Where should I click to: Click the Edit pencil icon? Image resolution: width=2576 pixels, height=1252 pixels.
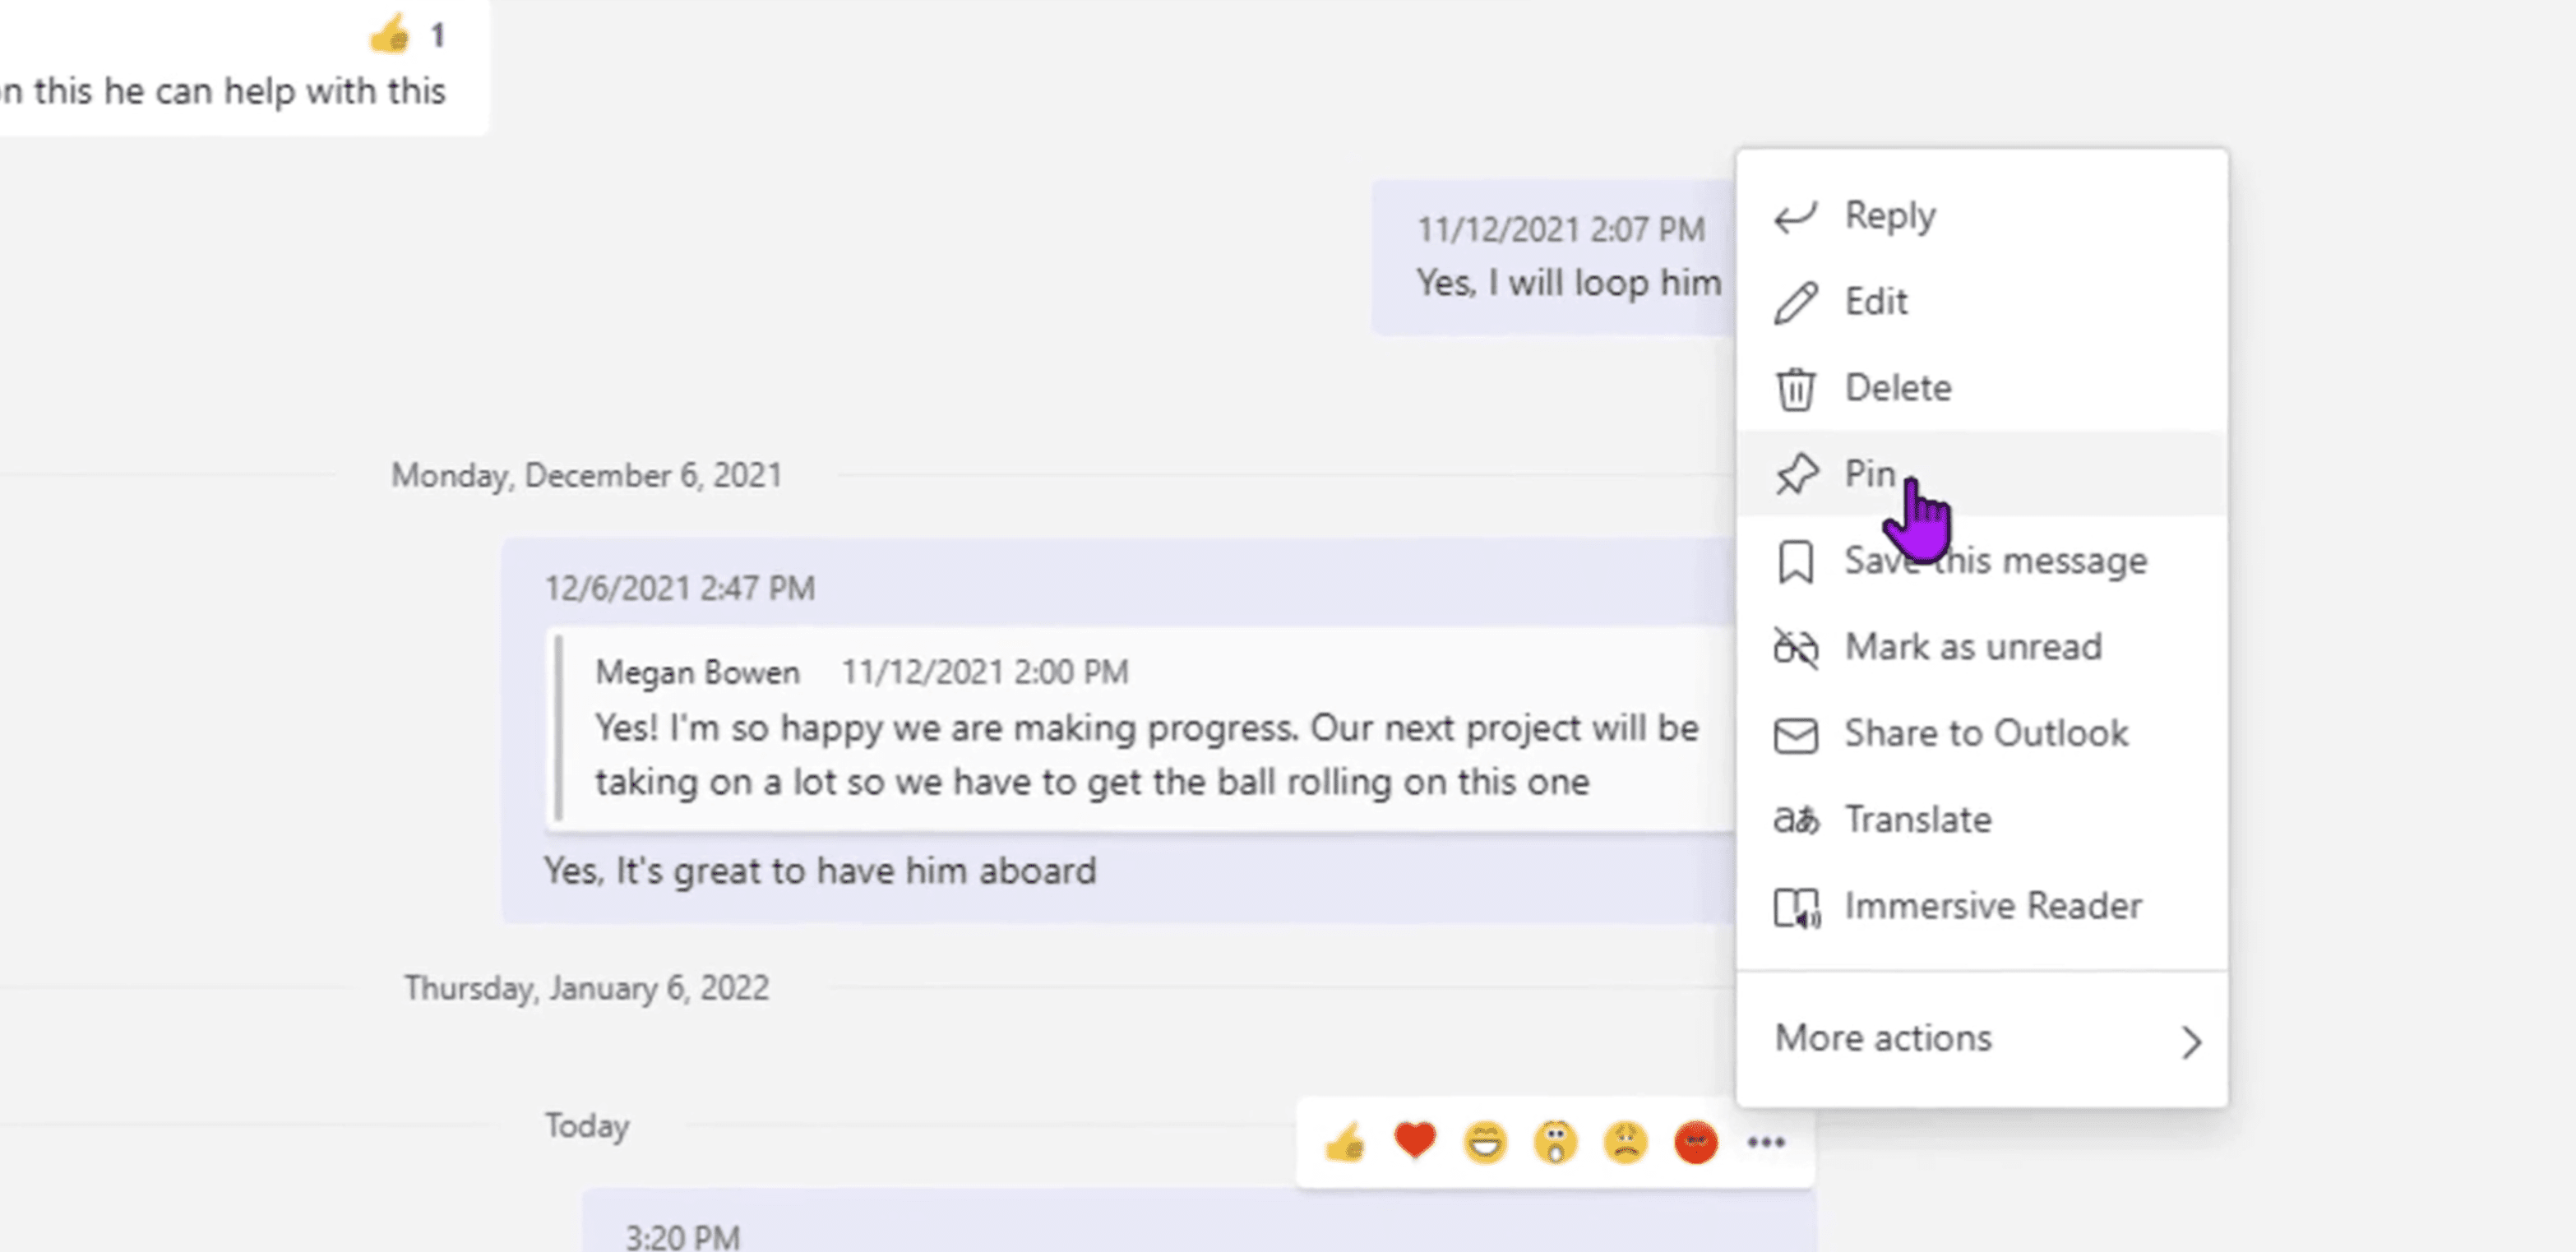click(1795, 302)
